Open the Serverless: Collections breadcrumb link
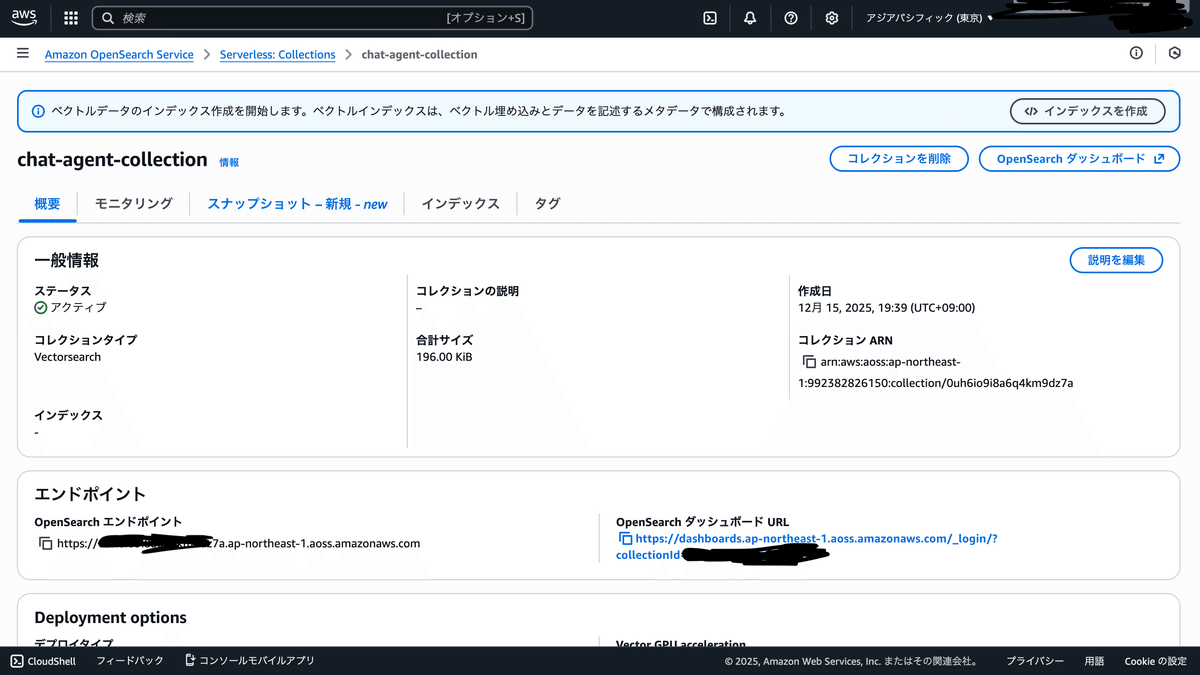 [x=277, y=54]
